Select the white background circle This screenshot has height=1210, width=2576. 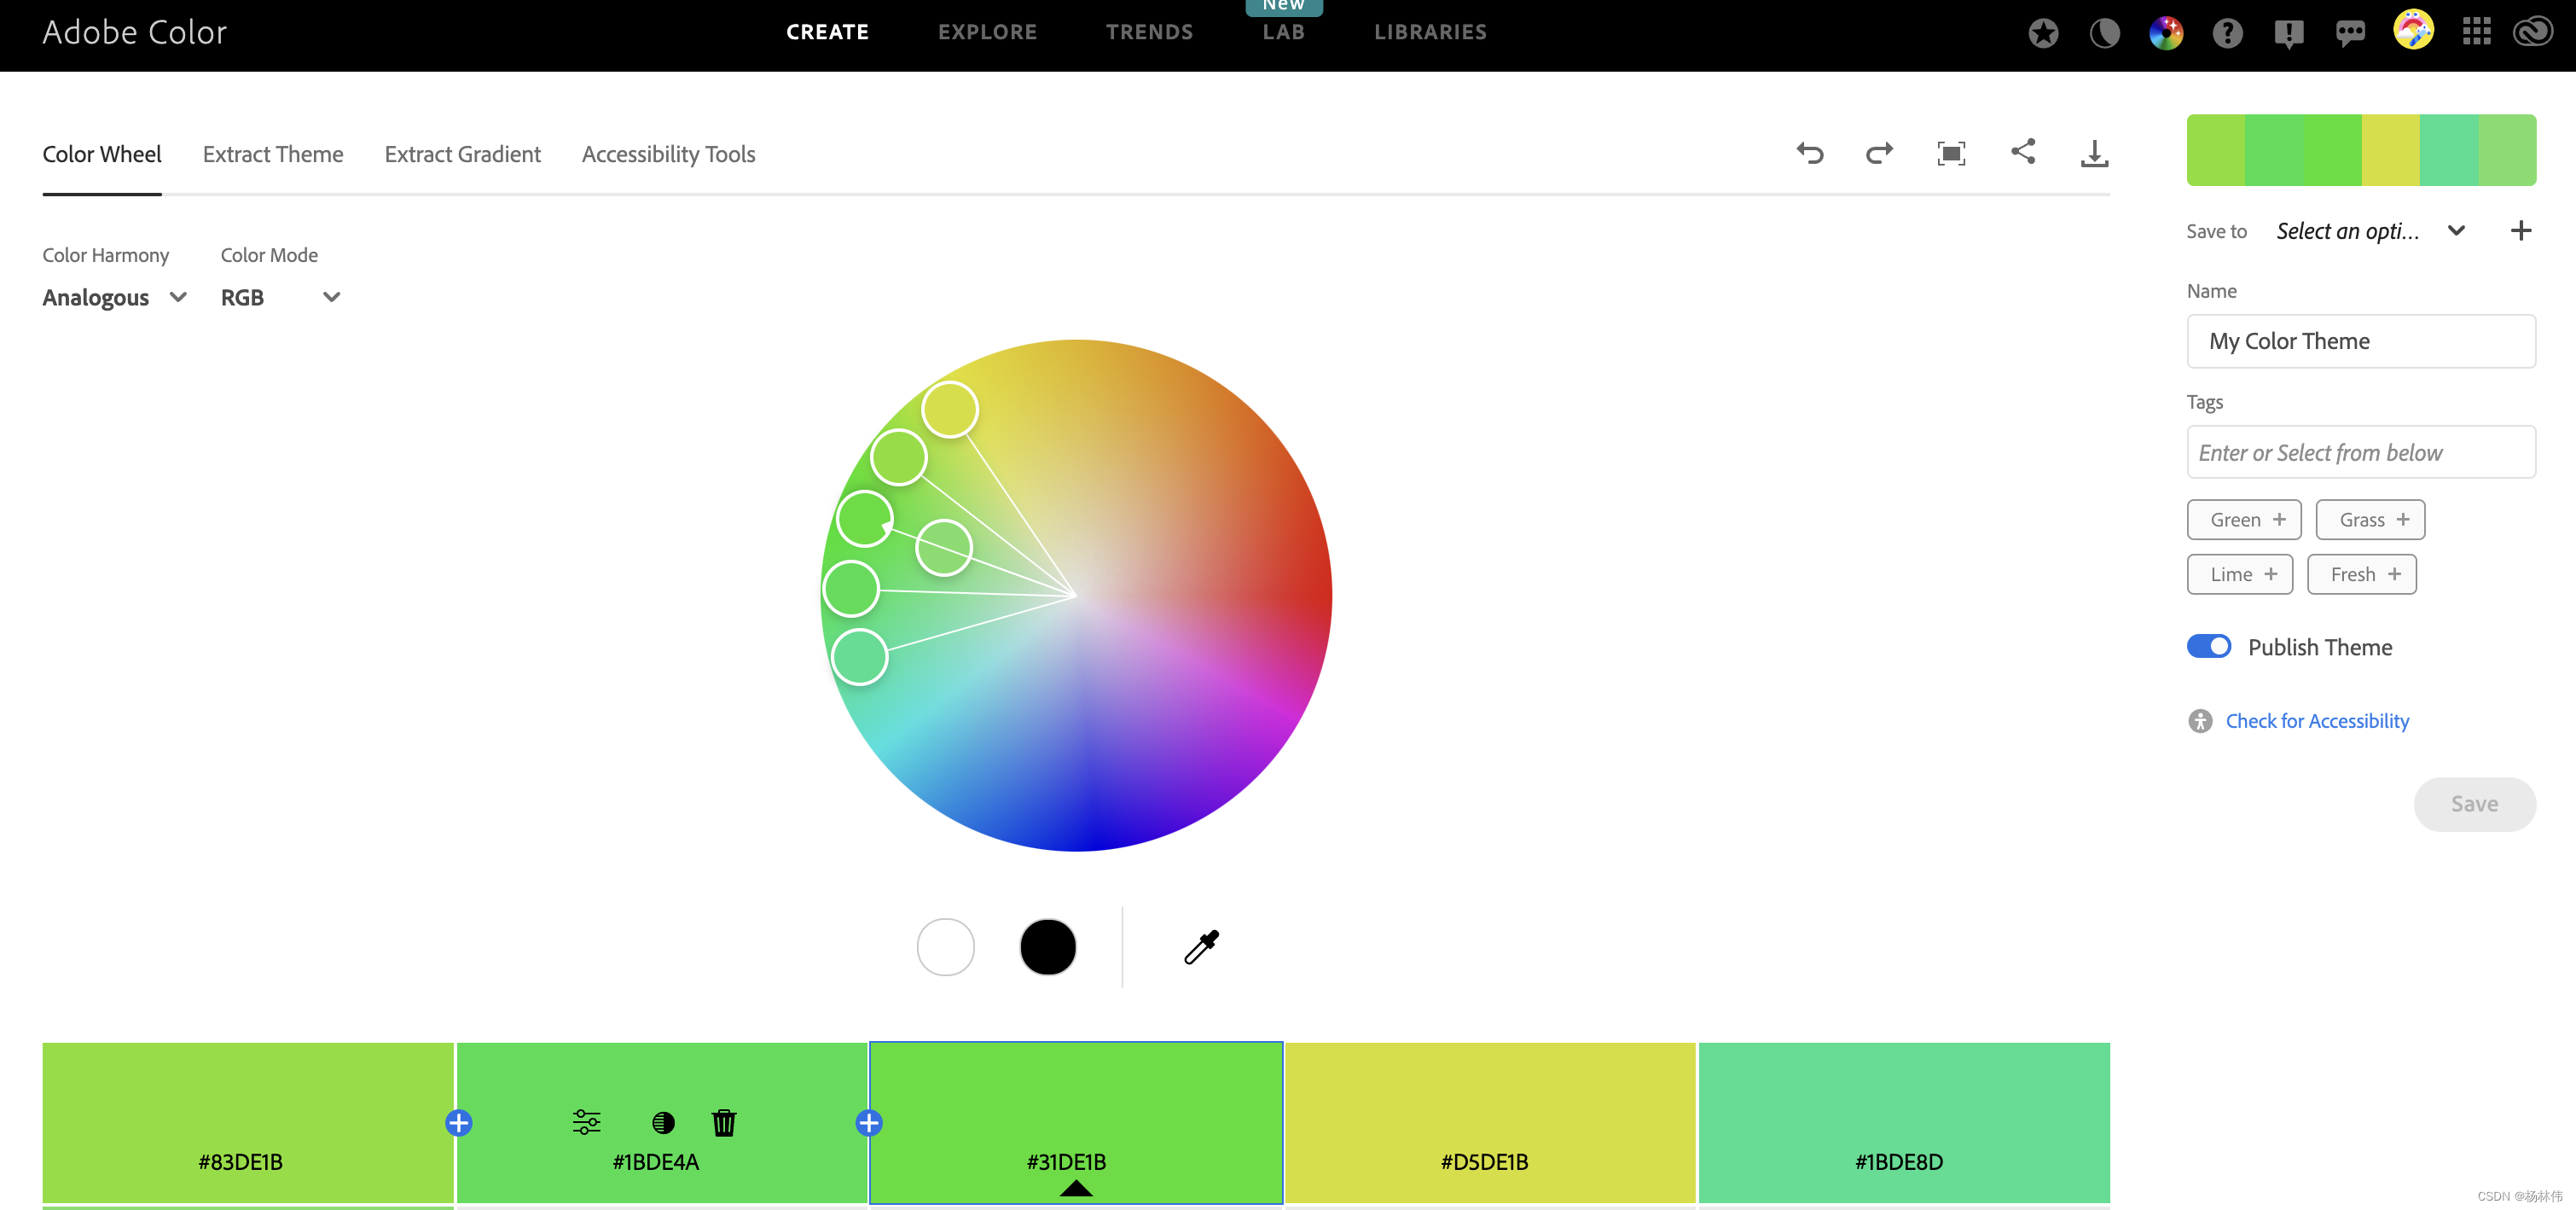point(945,946)
